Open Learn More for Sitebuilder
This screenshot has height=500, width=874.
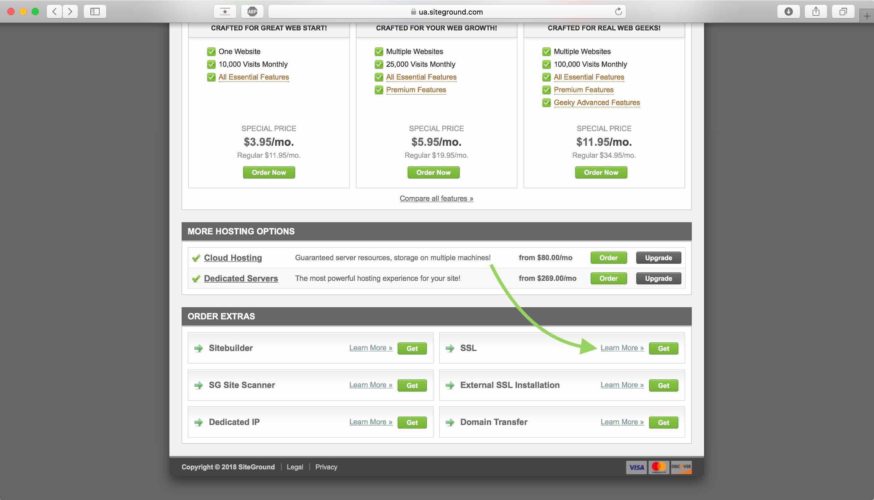[x=371, y=348]
